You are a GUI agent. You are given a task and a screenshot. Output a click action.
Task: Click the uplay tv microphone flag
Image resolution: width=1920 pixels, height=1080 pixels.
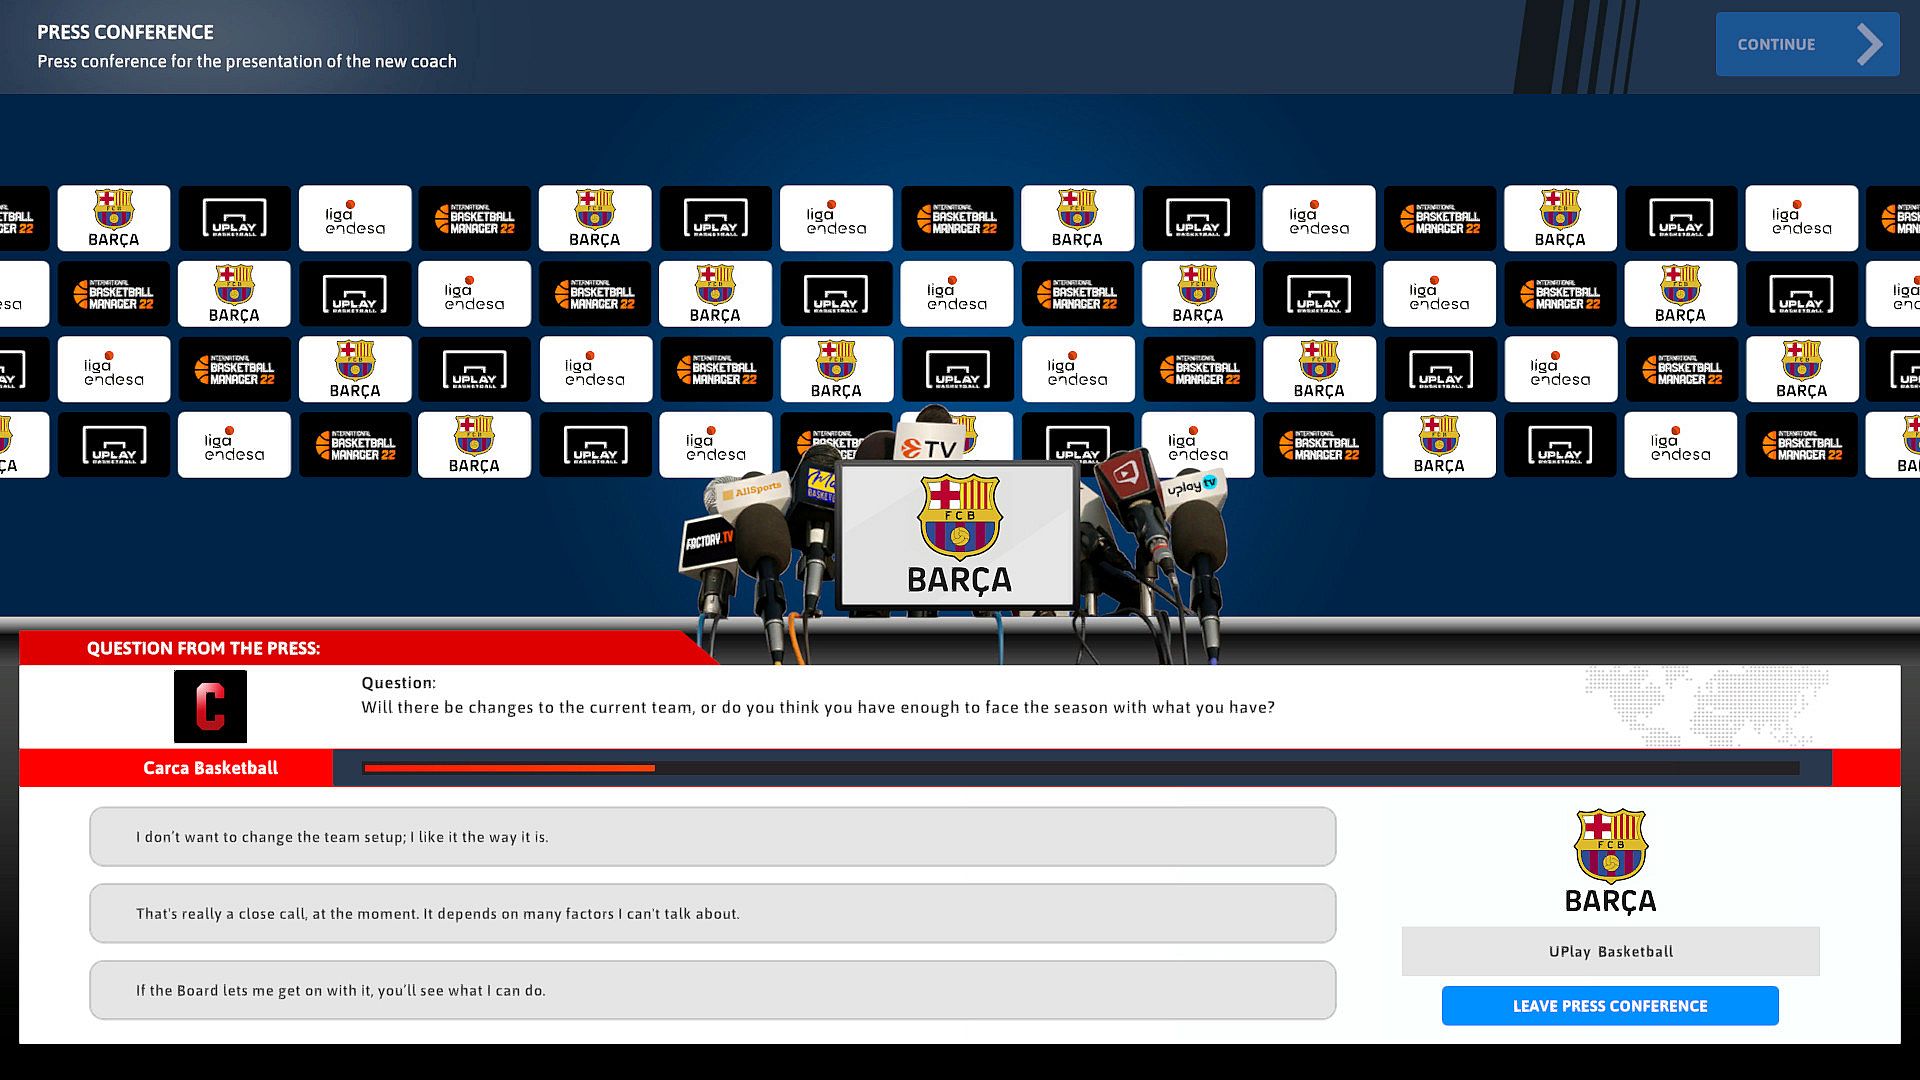click(1192, 487)
